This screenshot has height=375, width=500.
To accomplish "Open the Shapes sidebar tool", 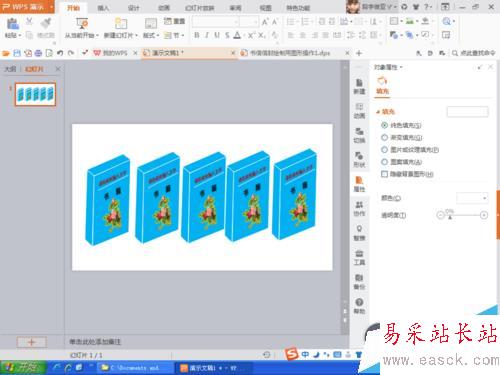I will pyautogui.click(x=359, y=159).
